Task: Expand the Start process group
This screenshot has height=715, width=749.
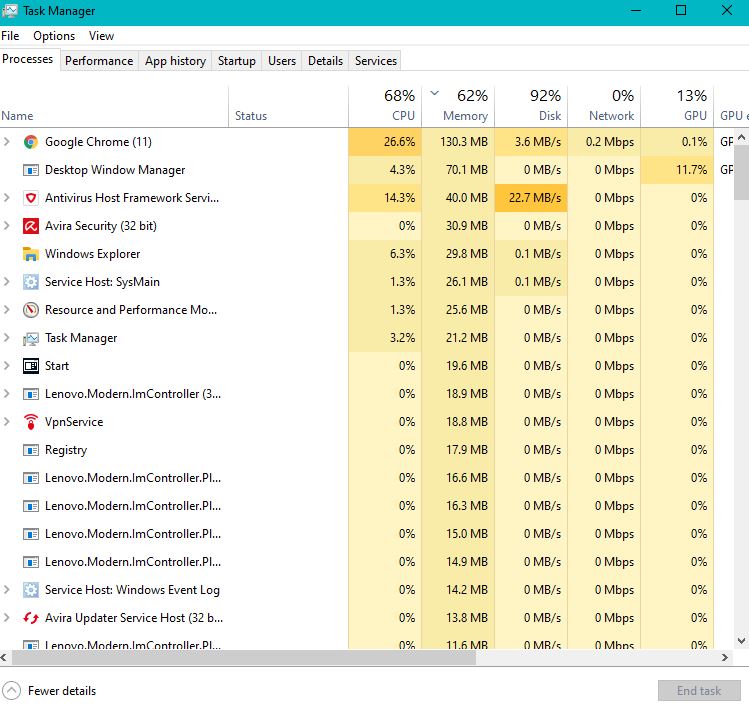Action: point(7,365)
